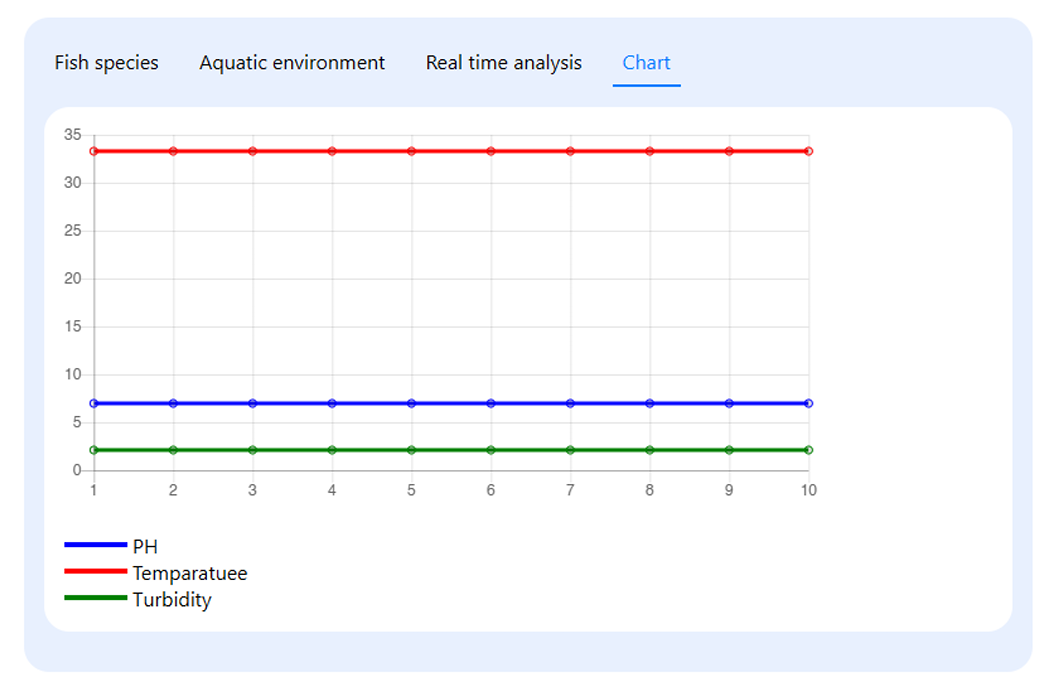
Task: Select the Real time analysis tab
Action: [x=503, y=63]
